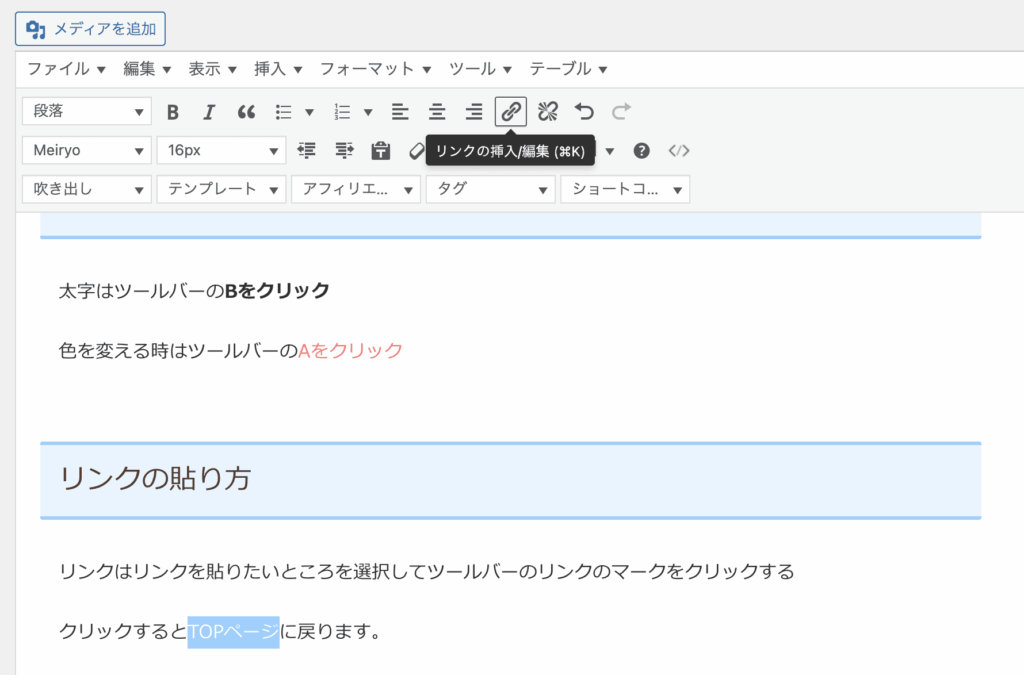
Task: Click the increase indent icon
Action: [x=343, y=150]
